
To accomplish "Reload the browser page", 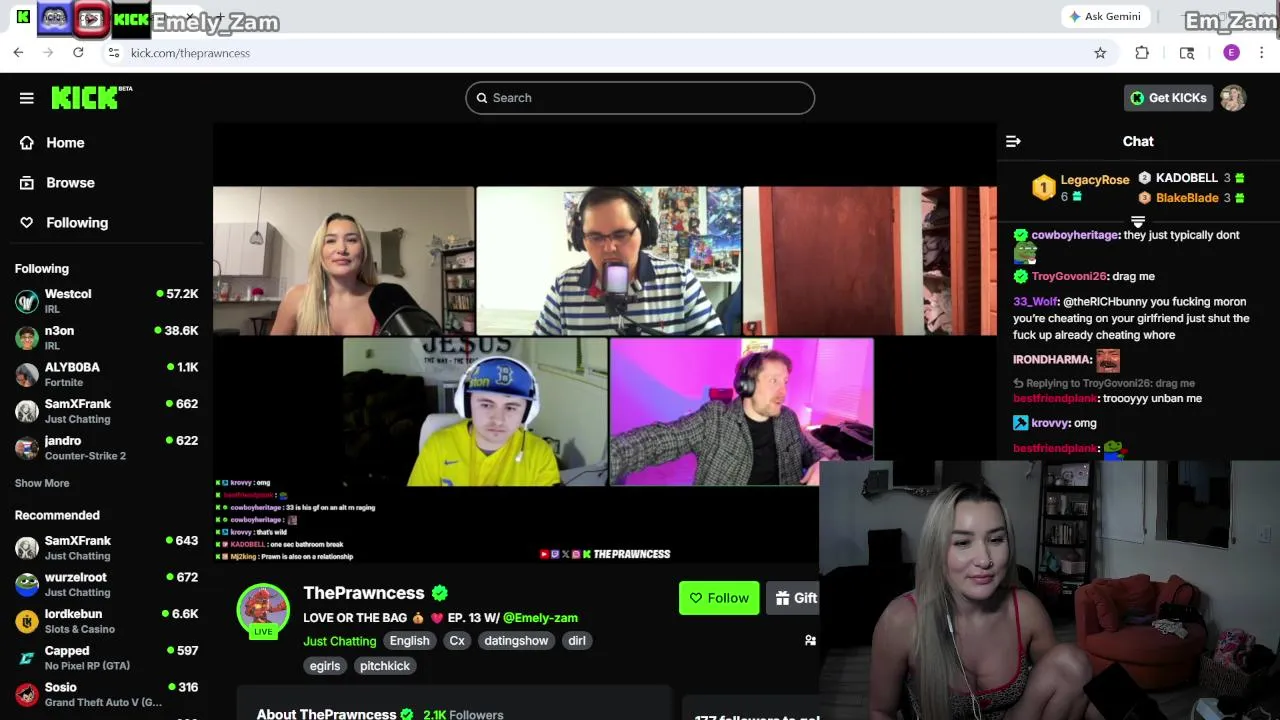I will (78, 53).
